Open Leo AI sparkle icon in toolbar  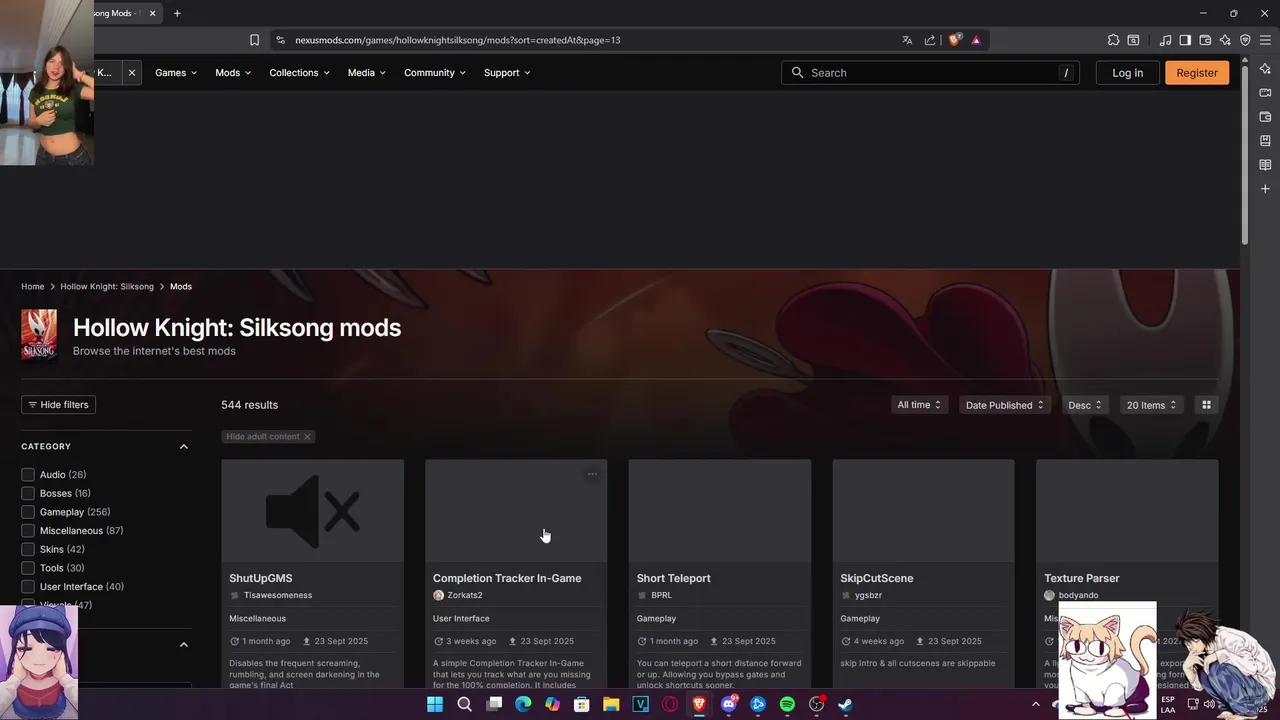tap(1225, 40)
